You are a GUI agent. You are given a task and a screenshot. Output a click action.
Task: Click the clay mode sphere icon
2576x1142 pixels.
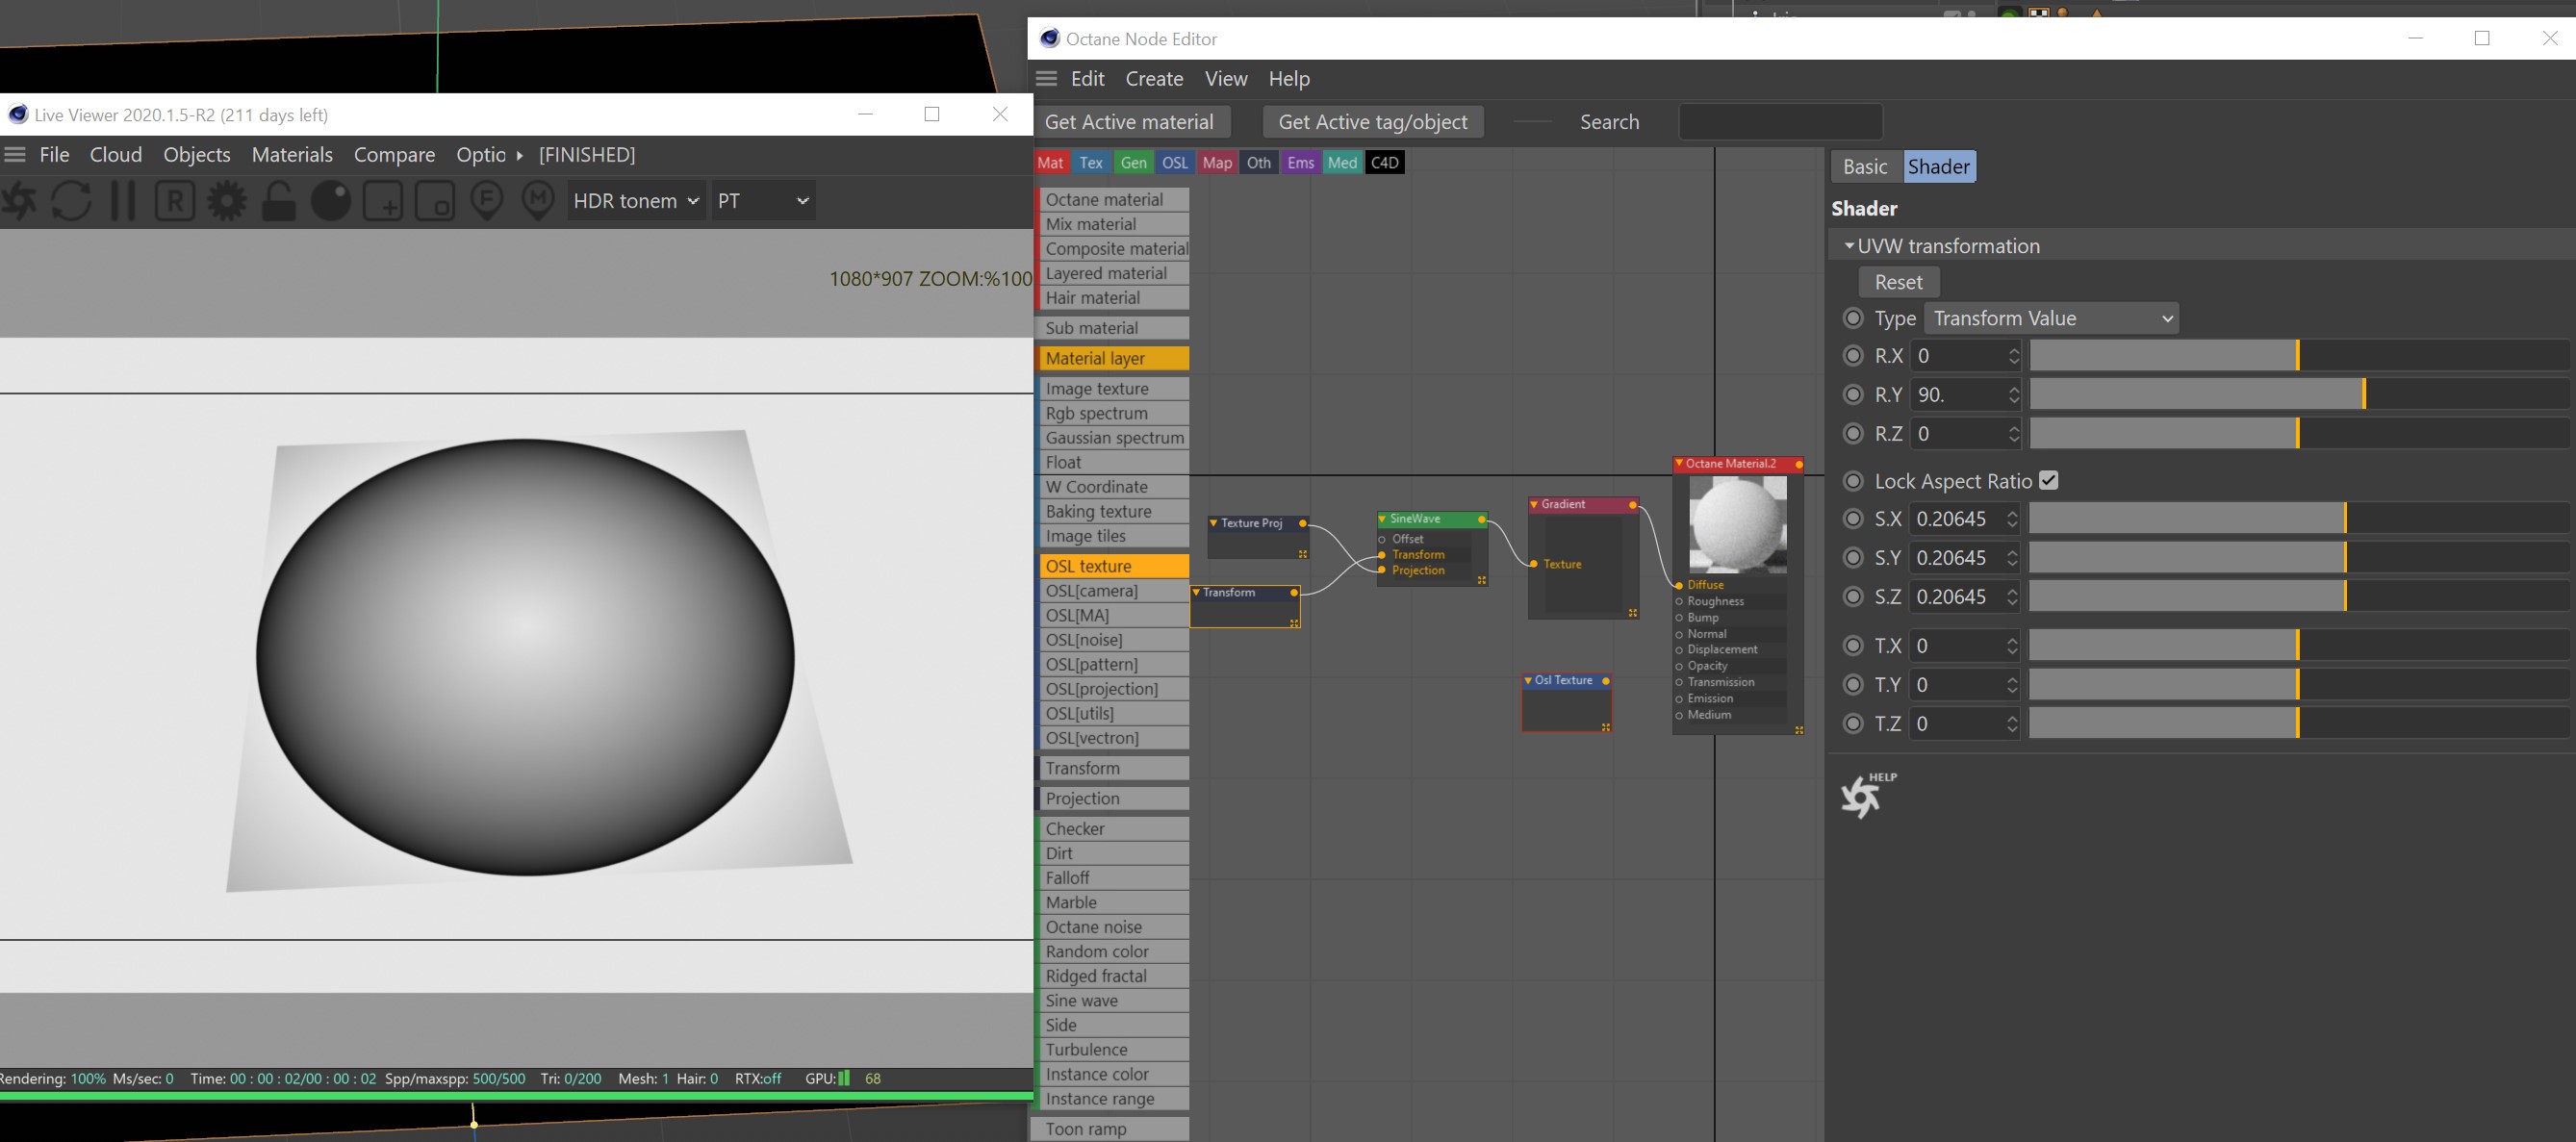coord(331,201)
